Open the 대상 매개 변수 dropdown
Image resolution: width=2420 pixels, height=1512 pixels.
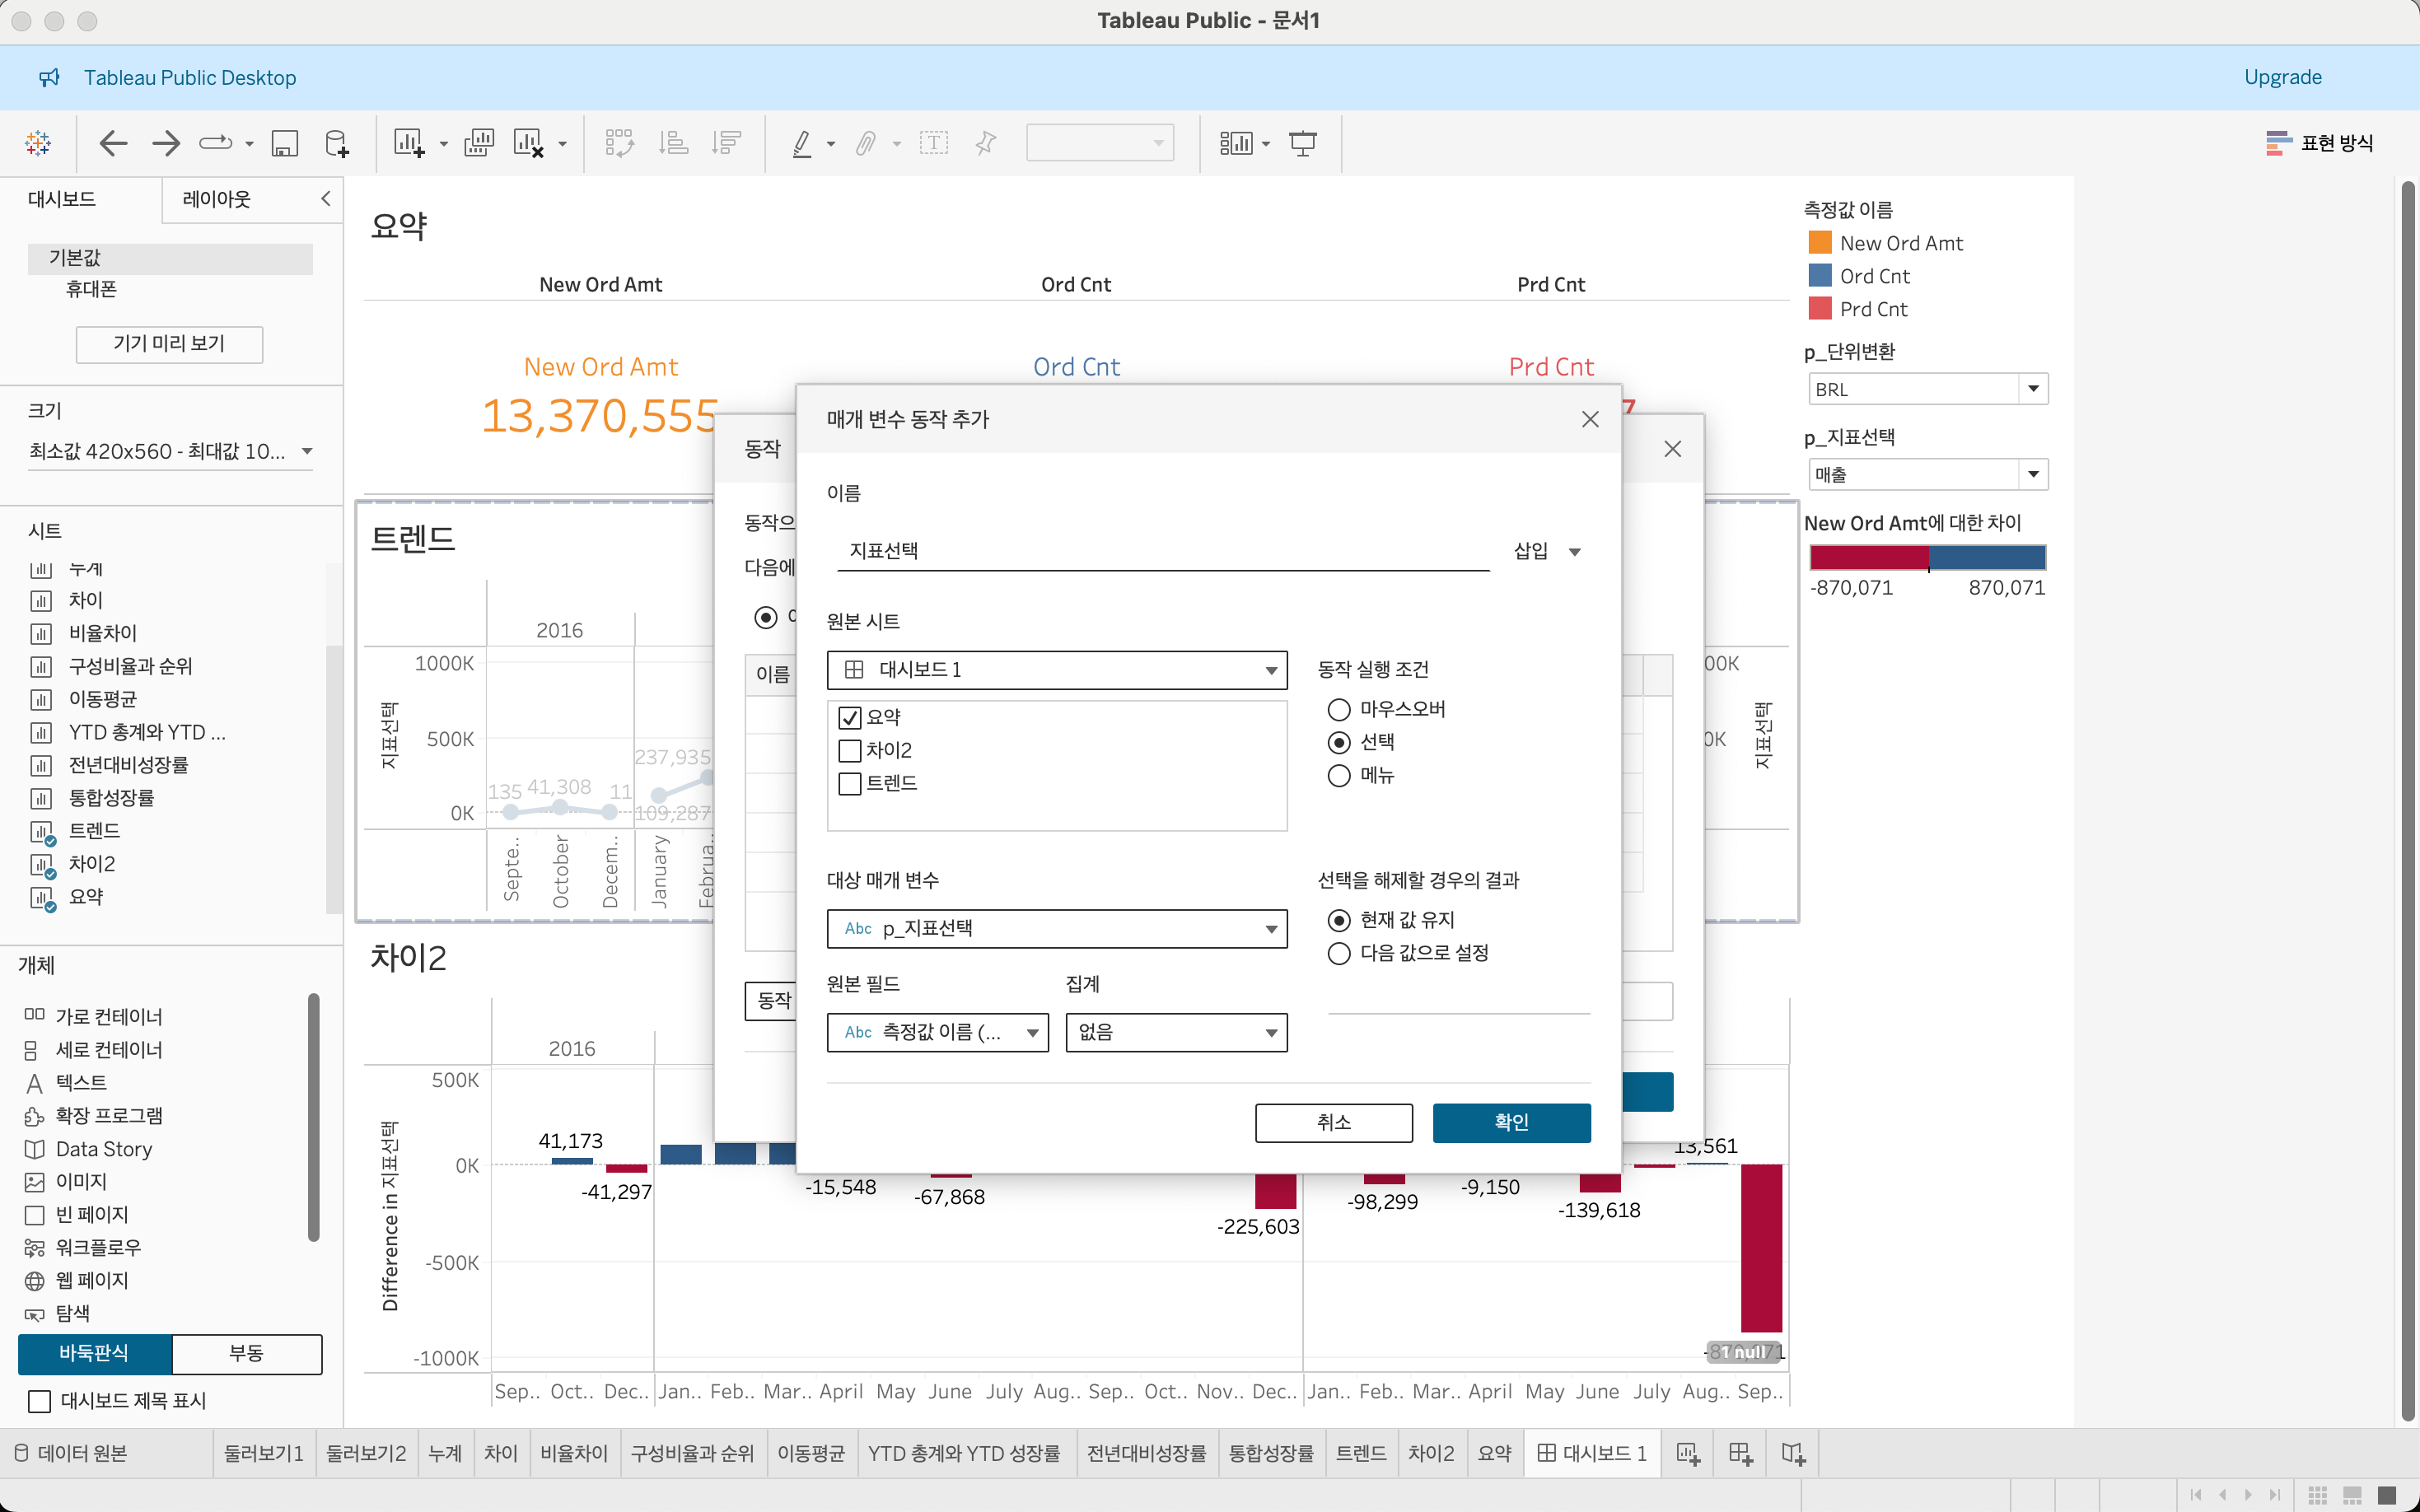(x=1057, y=928)
